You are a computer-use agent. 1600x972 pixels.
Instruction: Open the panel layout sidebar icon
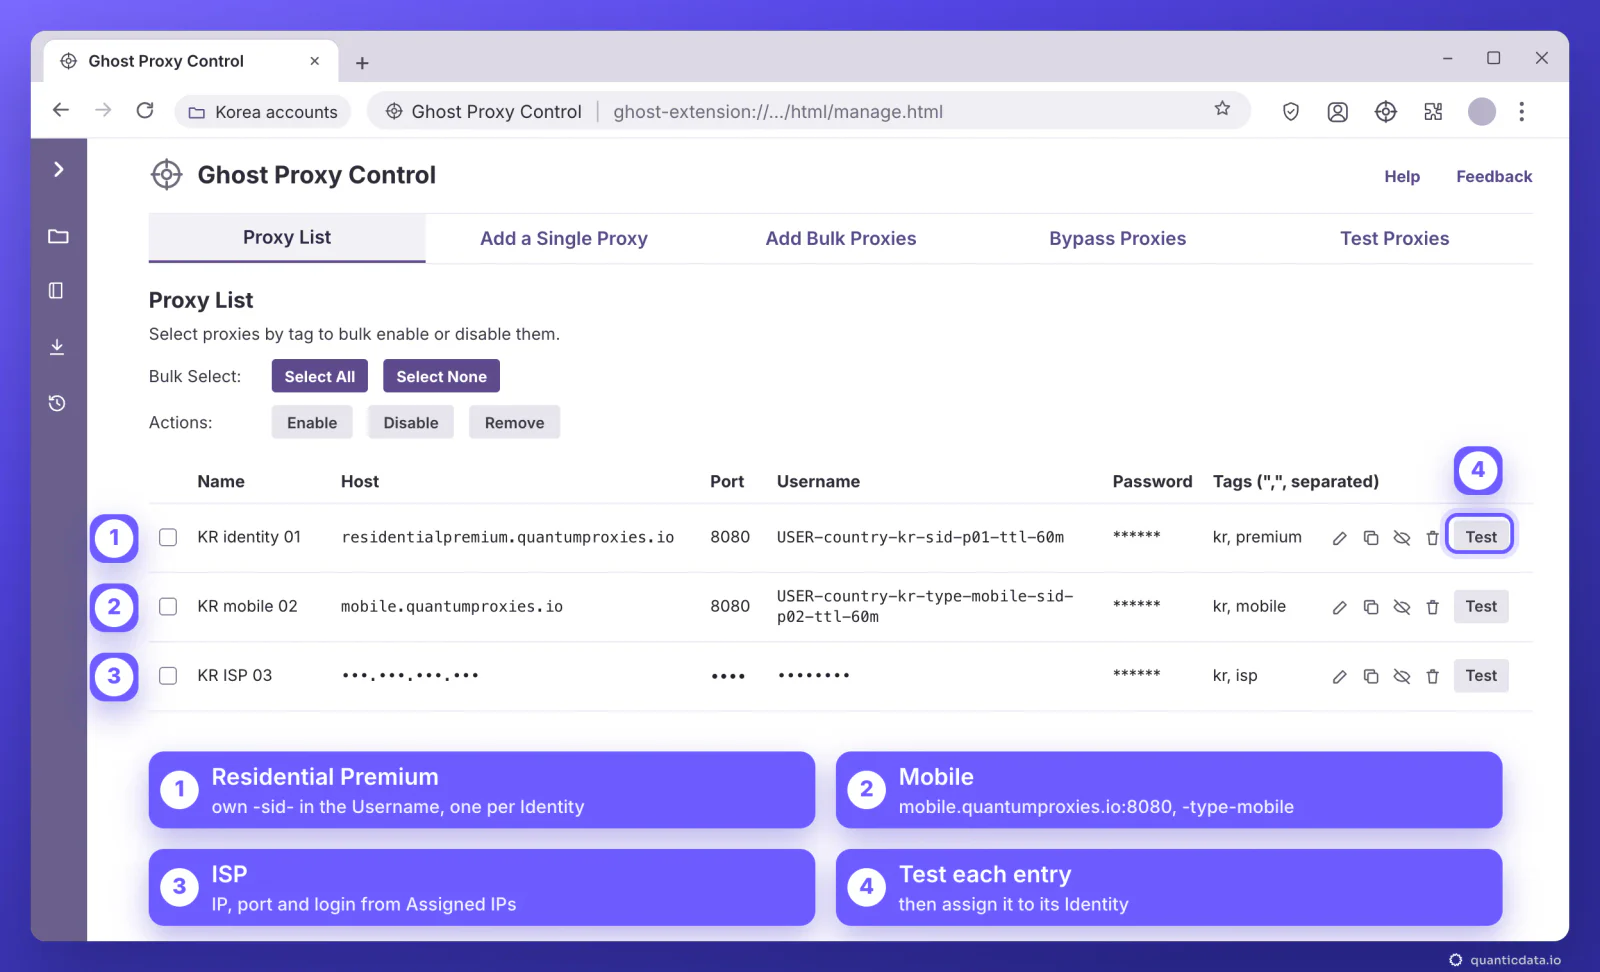coord(57,291)
